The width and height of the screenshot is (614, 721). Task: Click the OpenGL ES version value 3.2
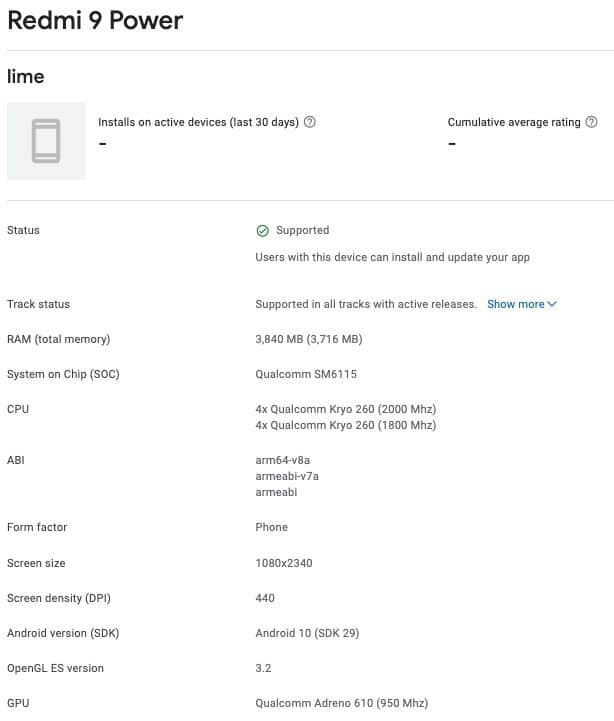click(263, 668)
